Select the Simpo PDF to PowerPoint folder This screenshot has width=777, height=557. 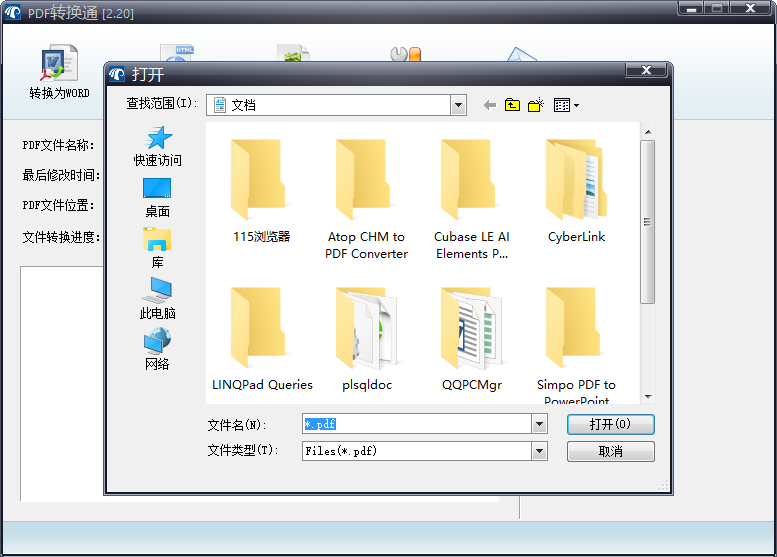[x=576, y=345]
